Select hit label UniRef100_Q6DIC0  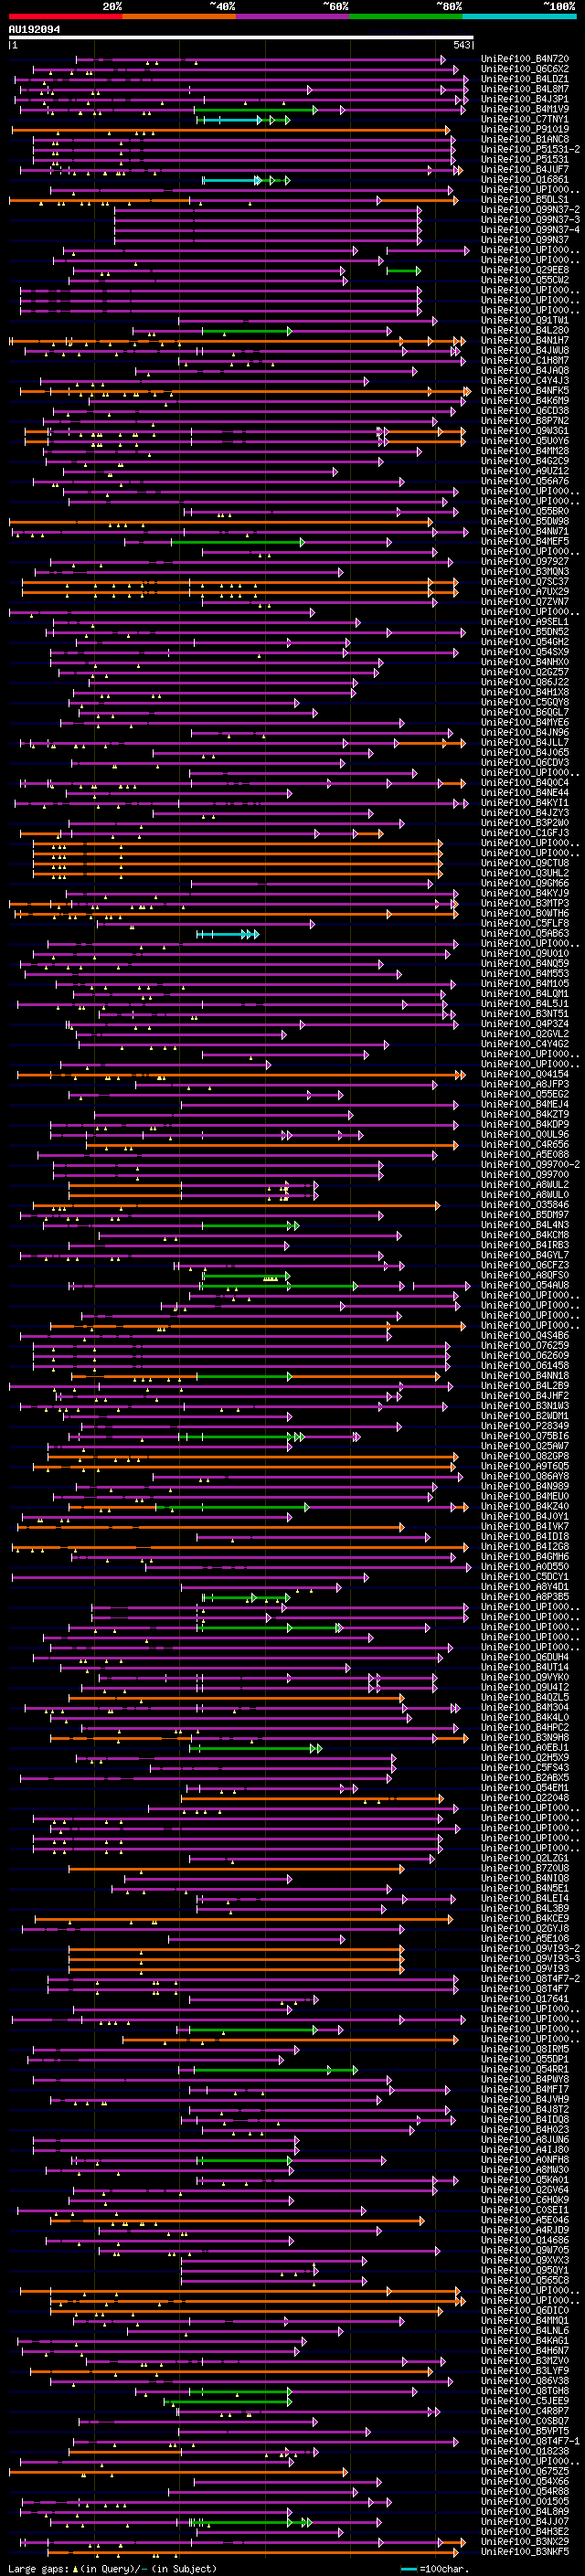[x=525, y=2313]
